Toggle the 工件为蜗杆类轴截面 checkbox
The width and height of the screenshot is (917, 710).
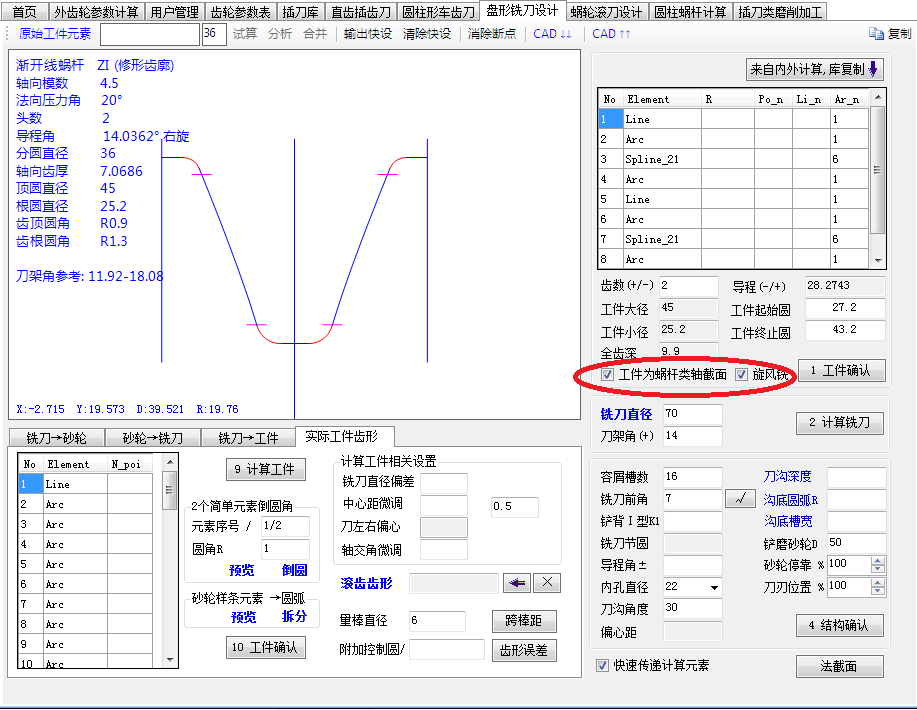tap(608, 375)
